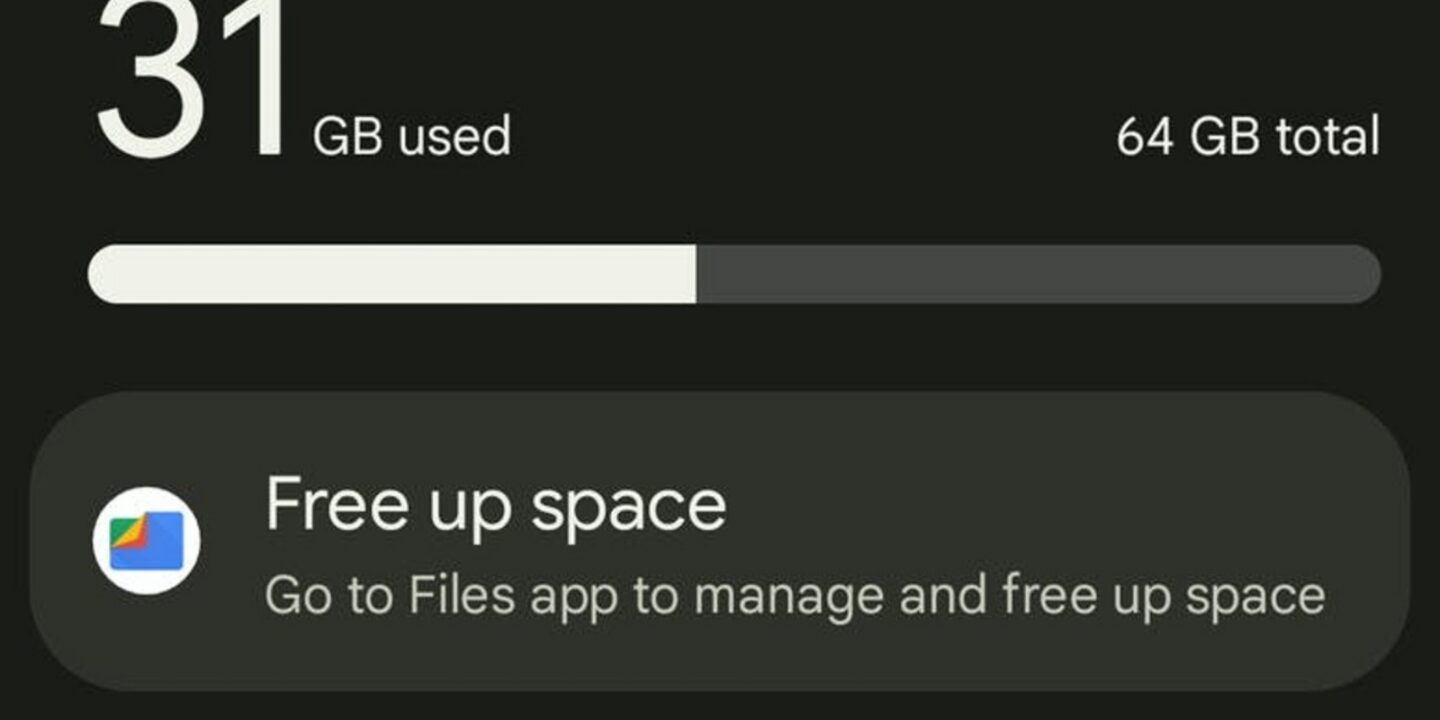Tap the colorful folder icon in the card
This screenshot has height=720, width=1440.
[146, 541]
